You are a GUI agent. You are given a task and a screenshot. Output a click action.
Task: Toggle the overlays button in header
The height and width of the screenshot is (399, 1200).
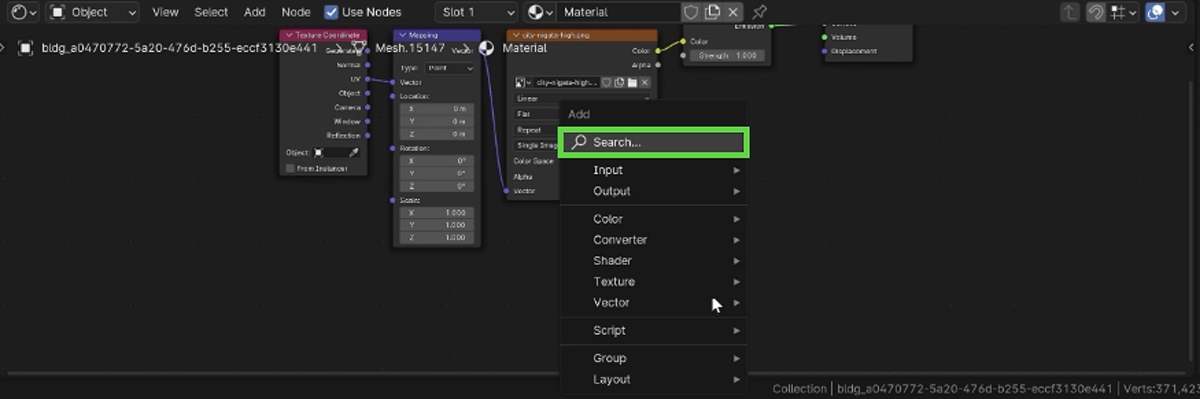[x=1156, y=12]
